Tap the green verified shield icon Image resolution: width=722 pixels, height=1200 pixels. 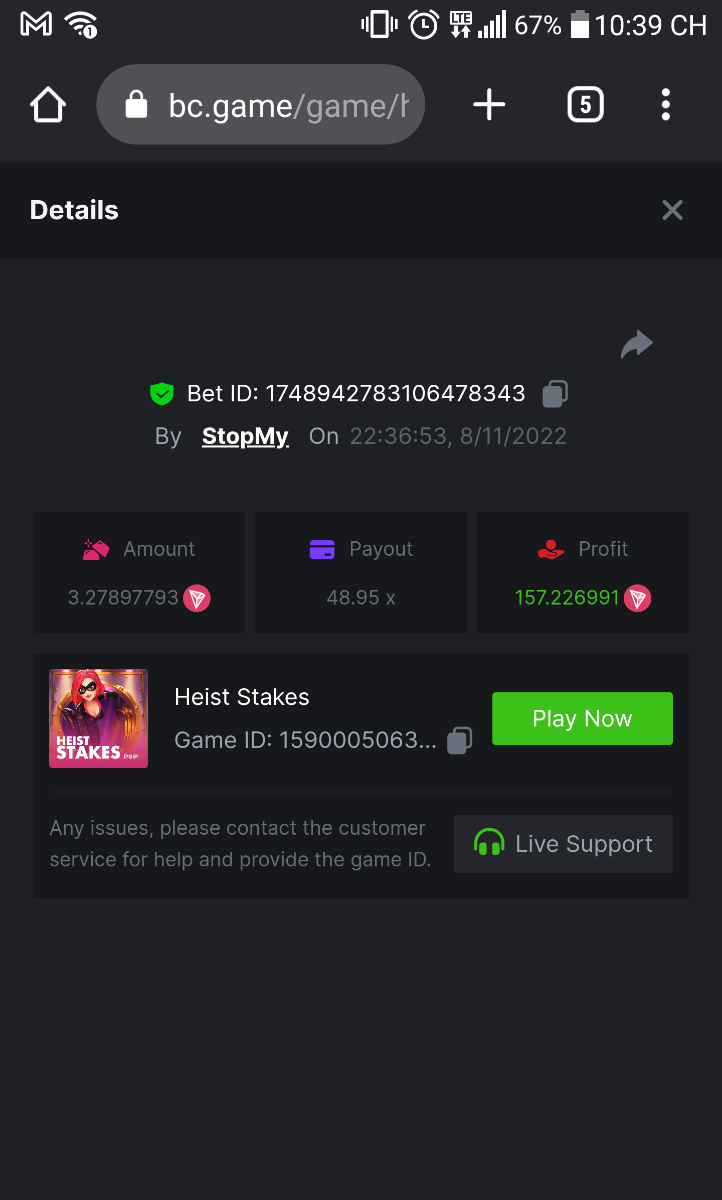click(161, 394)
